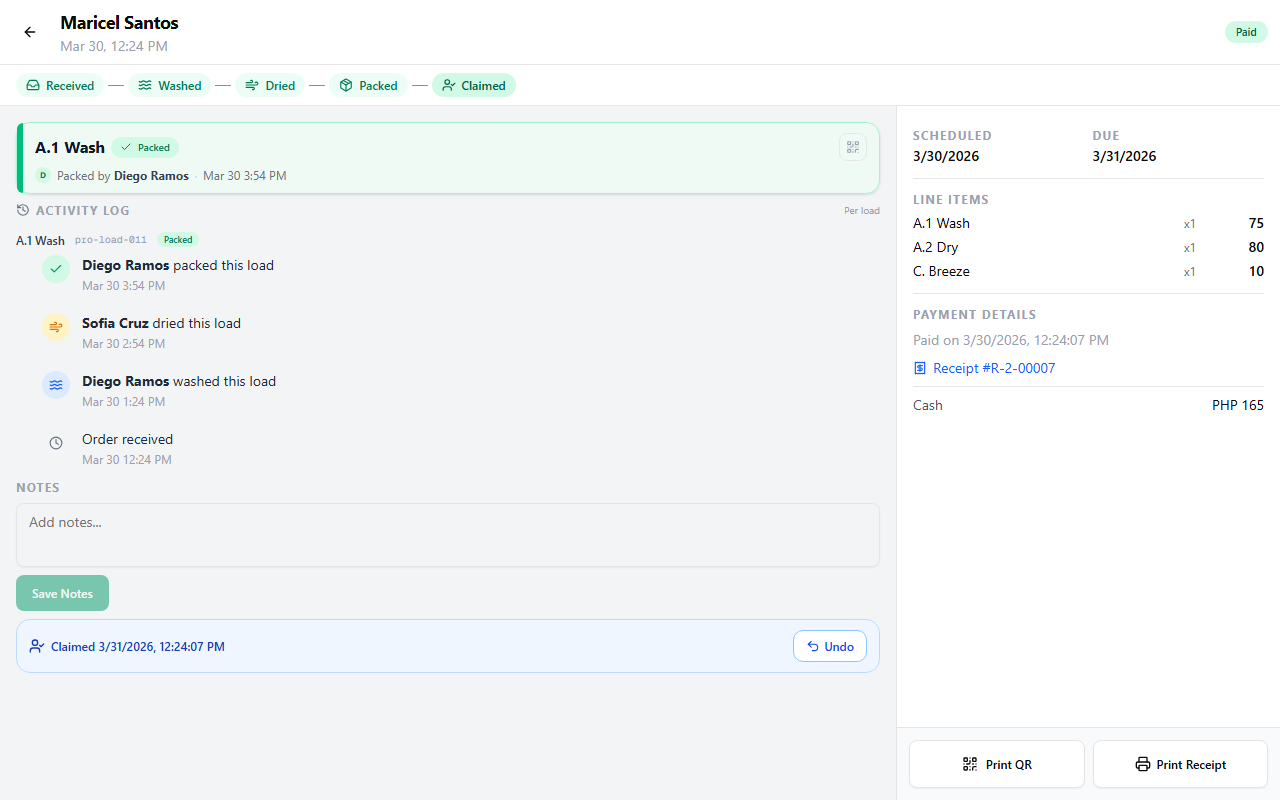Viewport: 1280px width, 800px height.
Task: Select the Packed status step
Action: click(x=368, y=86)
